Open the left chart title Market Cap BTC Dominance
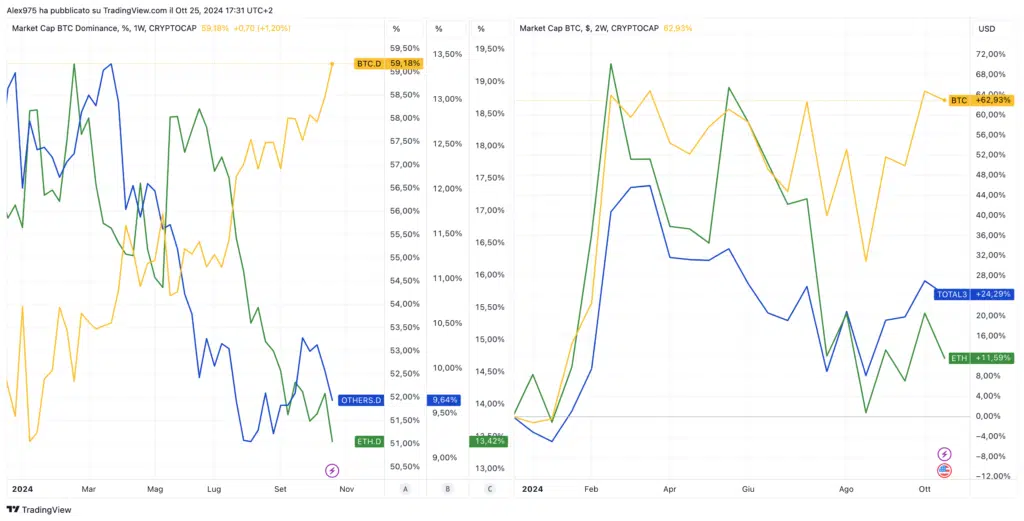The width and height of the screenshot is (1024, 521). [x=97, y=28]
